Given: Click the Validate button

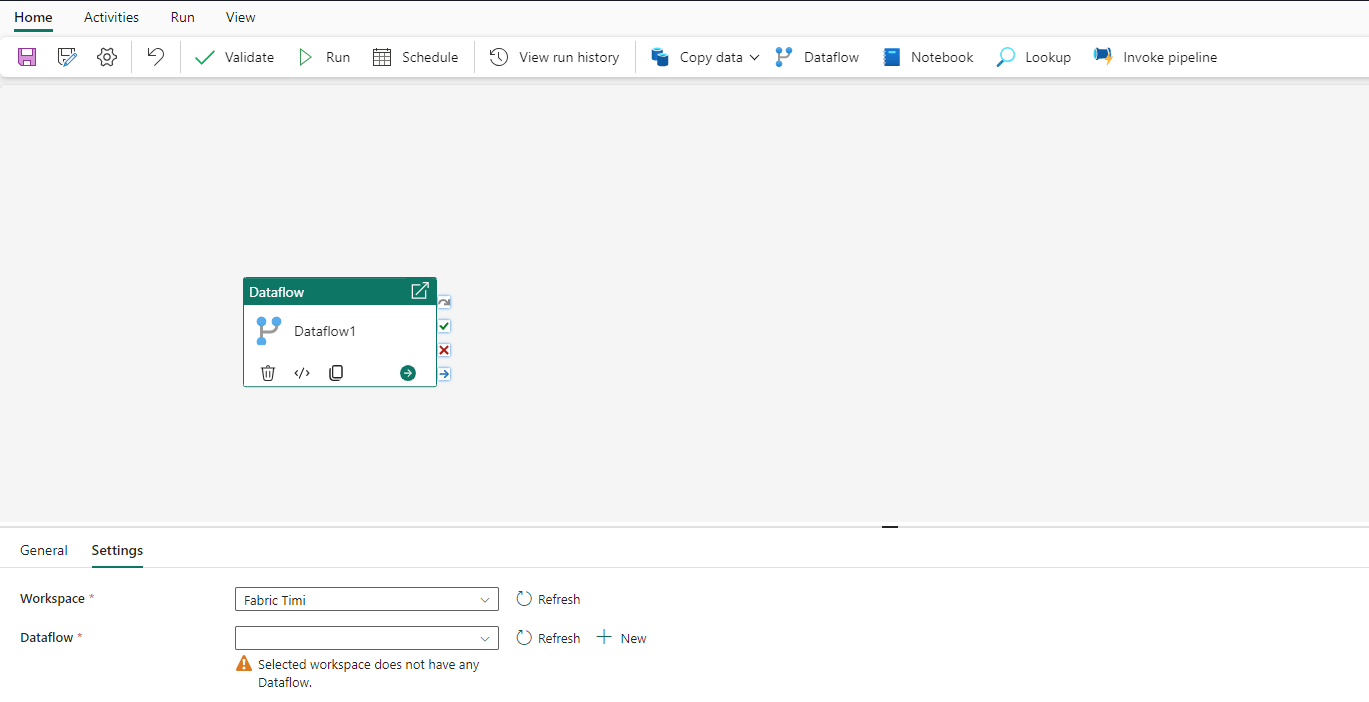Looking at the screenshot, I should [235, 57].
